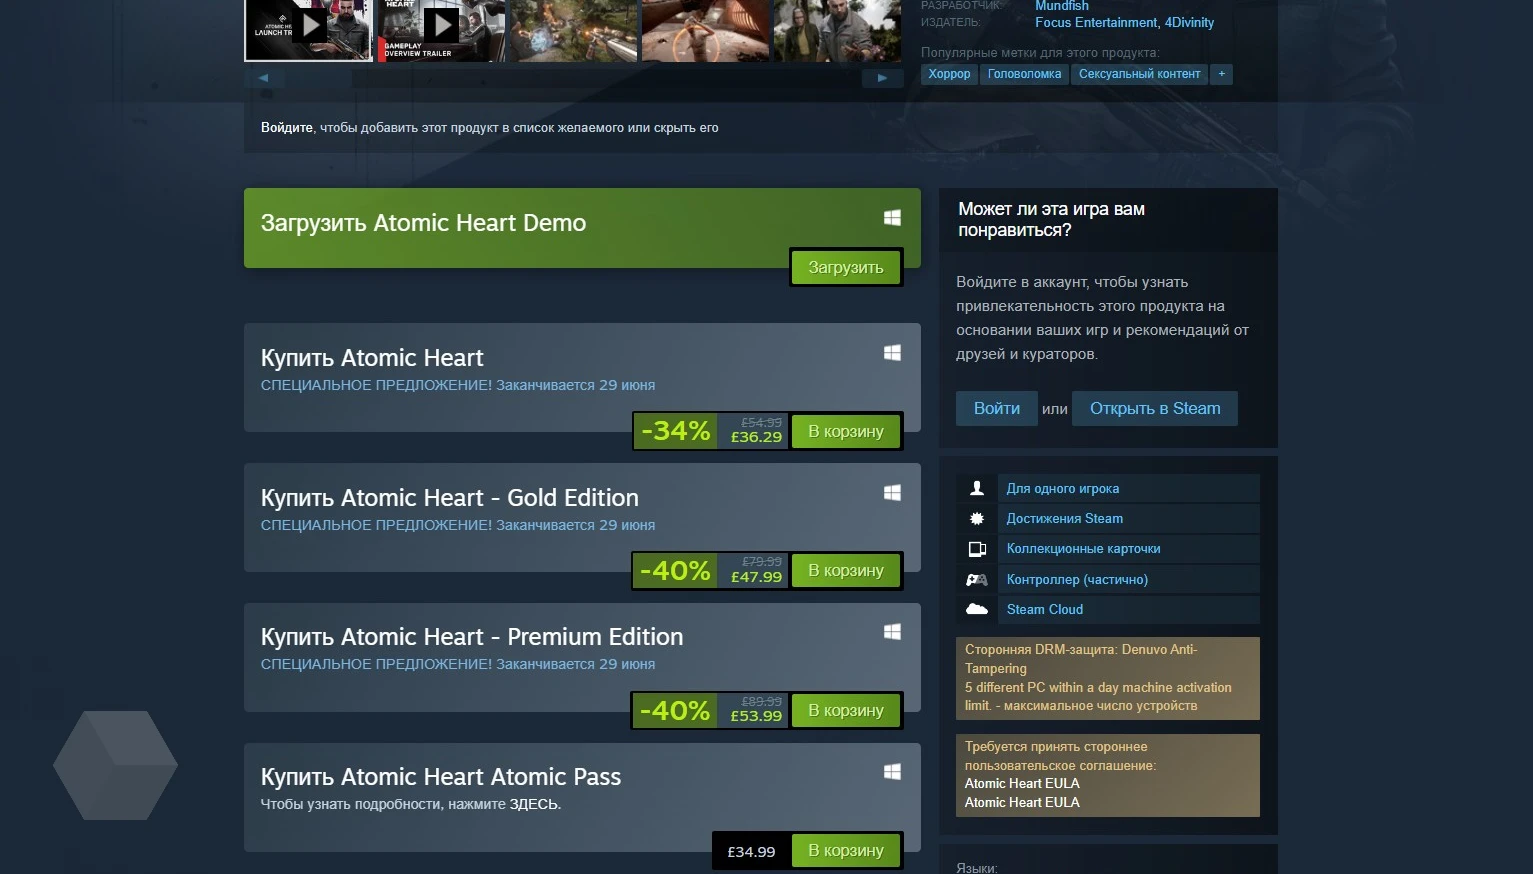Click the plus button to add tags

tap(1221, 74)
